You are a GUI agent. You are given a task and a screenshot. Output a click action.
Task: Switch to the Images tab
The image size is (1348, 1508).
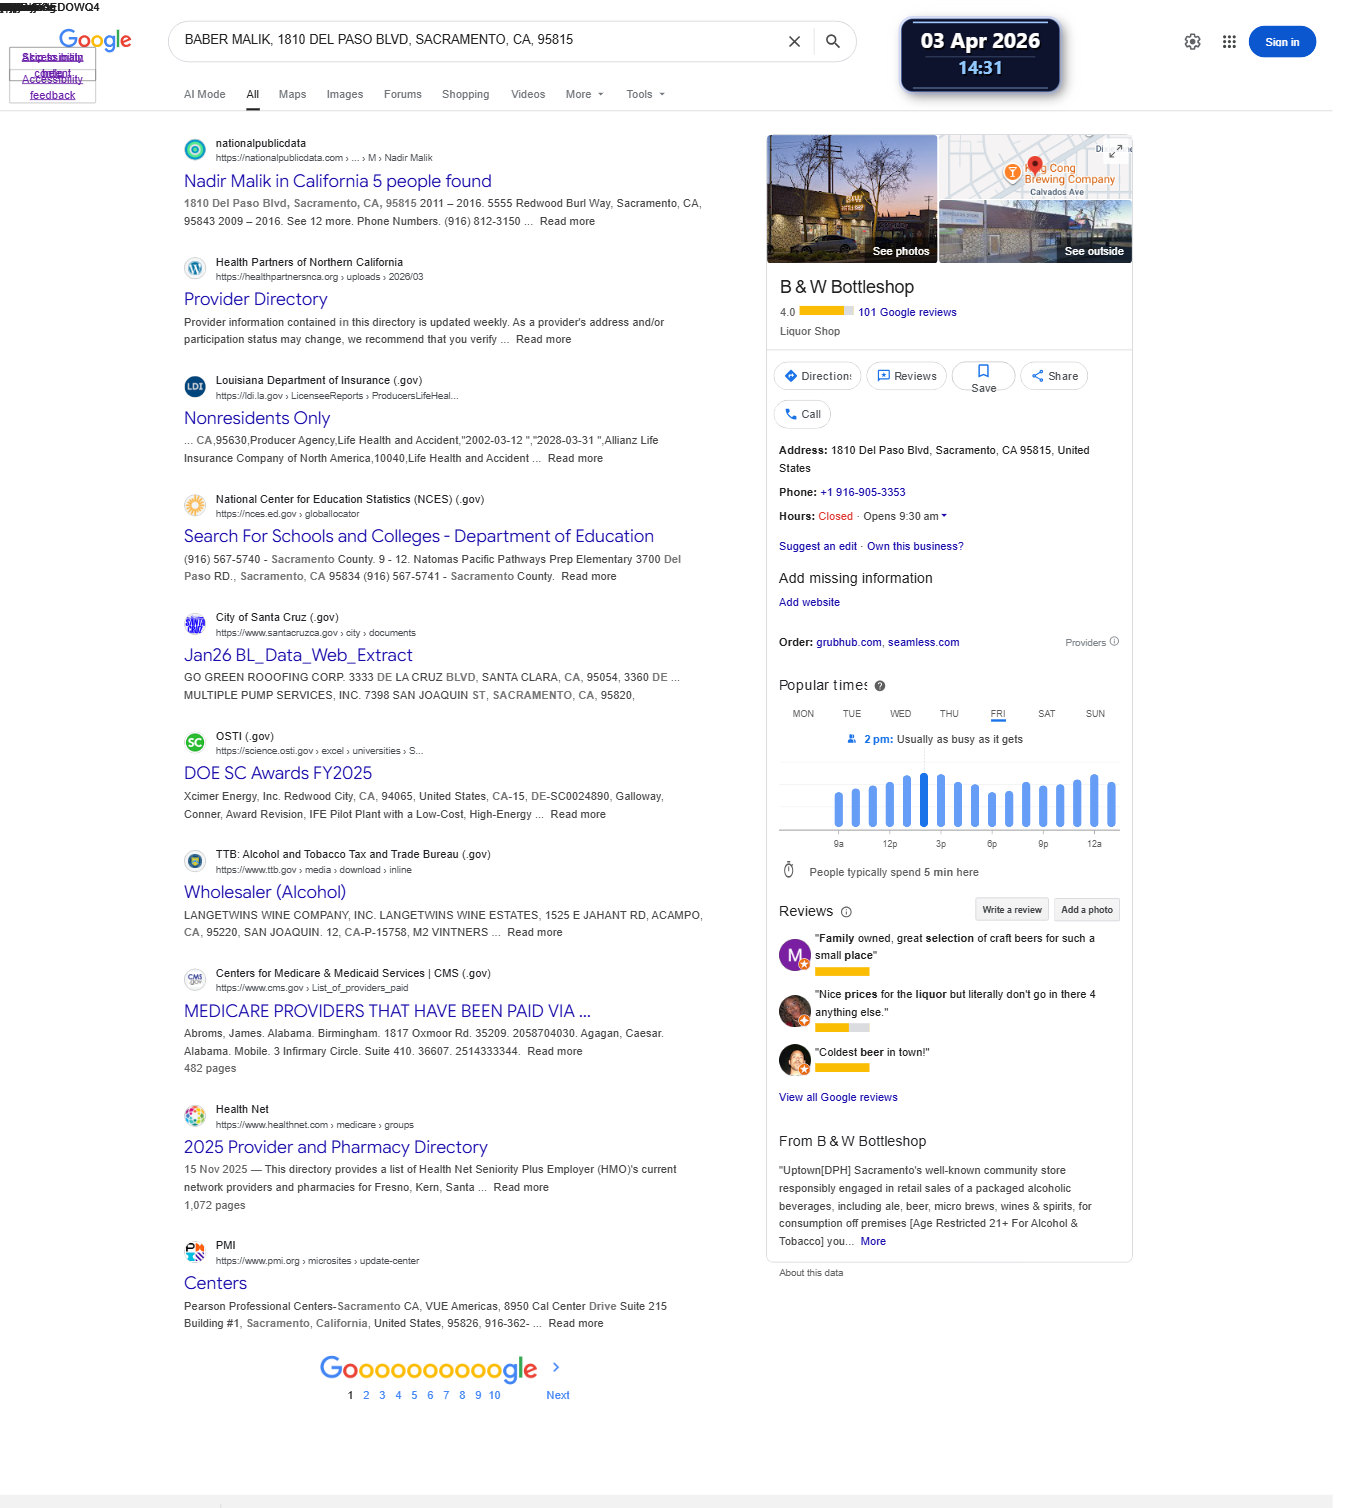click(345, 94)
